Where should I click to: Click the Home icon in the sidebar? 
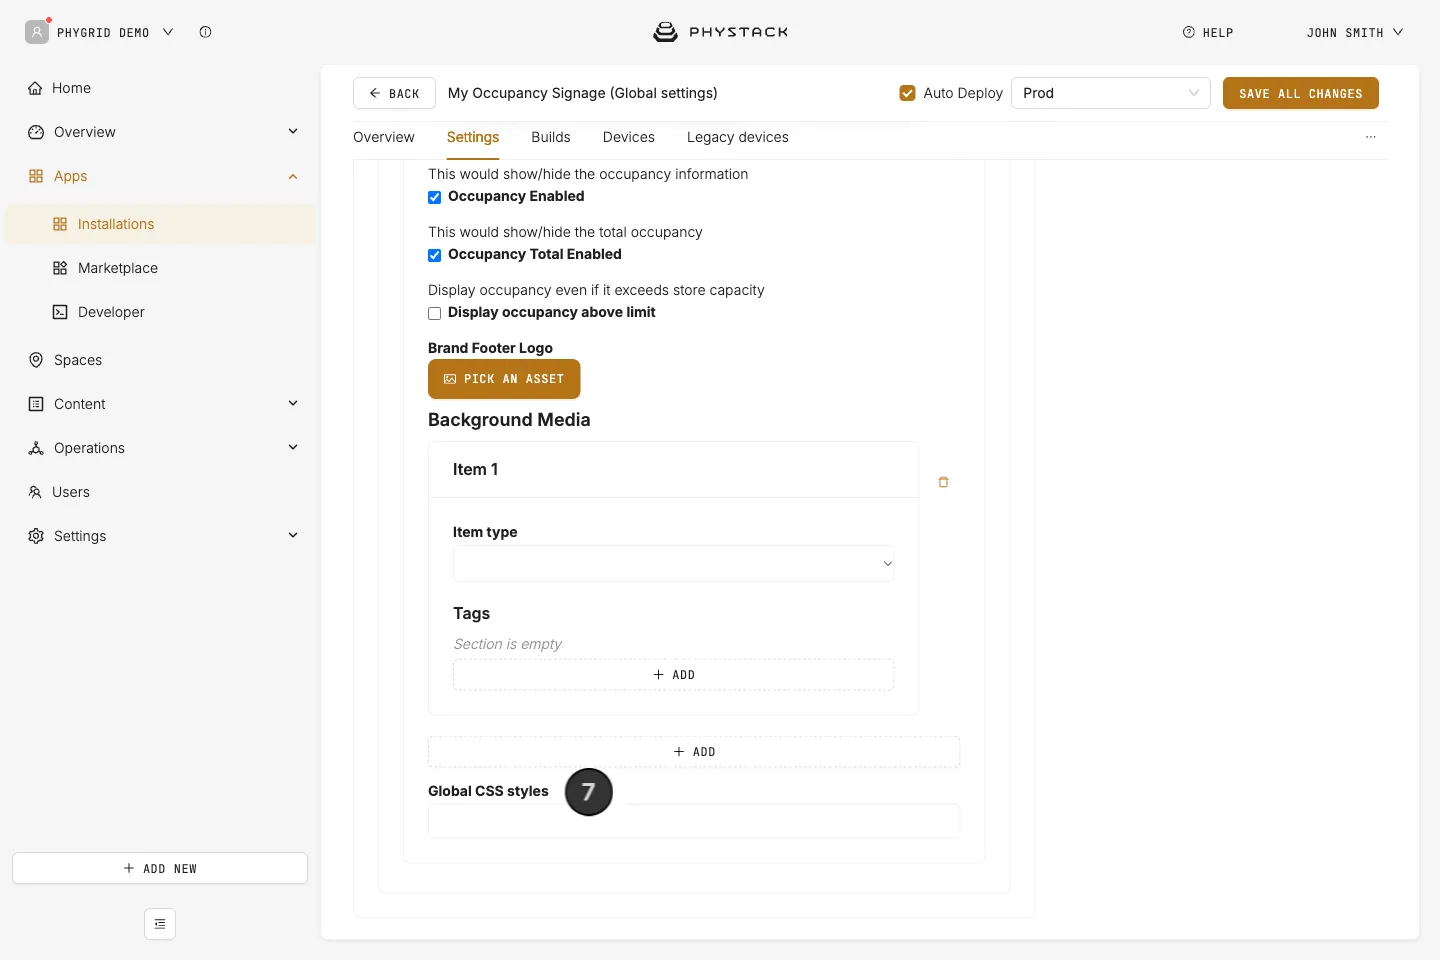[36, 88]
